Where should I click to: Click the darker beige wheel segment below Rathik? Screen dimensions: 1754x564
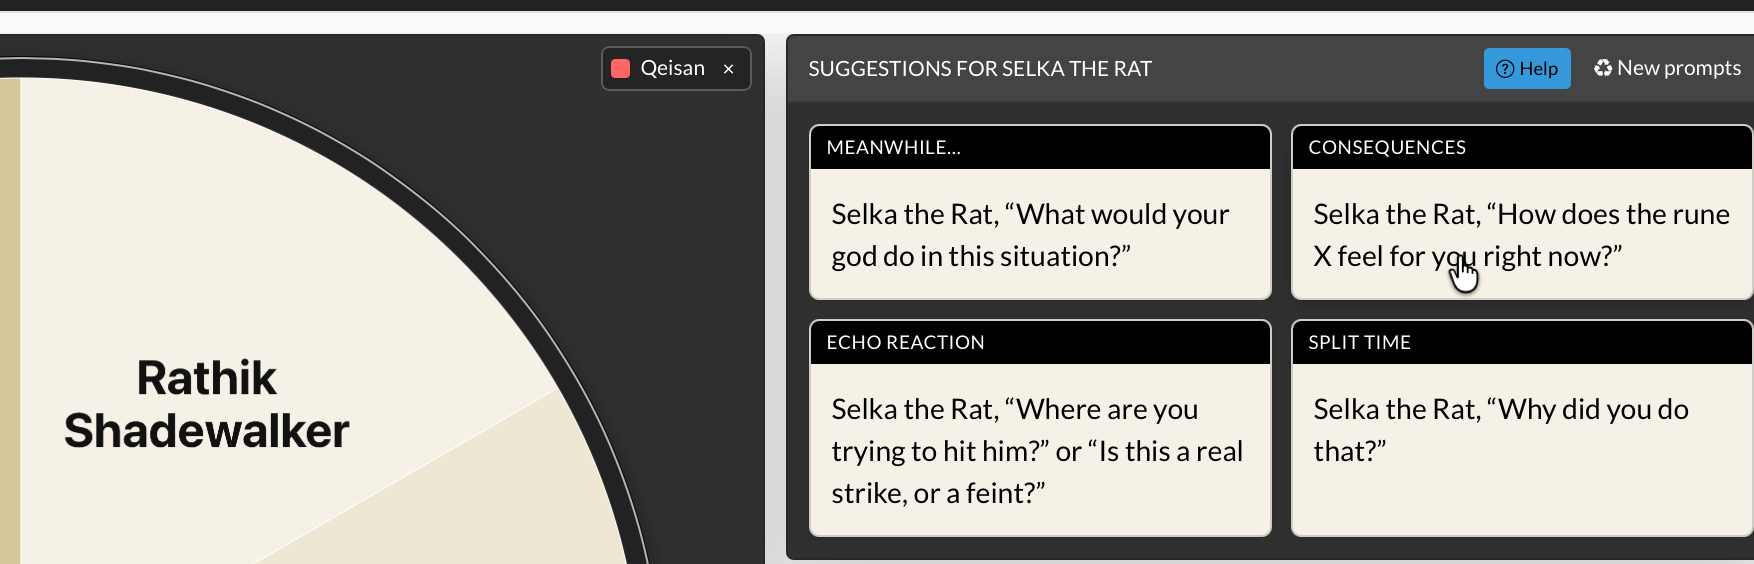(x=480, y=500)
